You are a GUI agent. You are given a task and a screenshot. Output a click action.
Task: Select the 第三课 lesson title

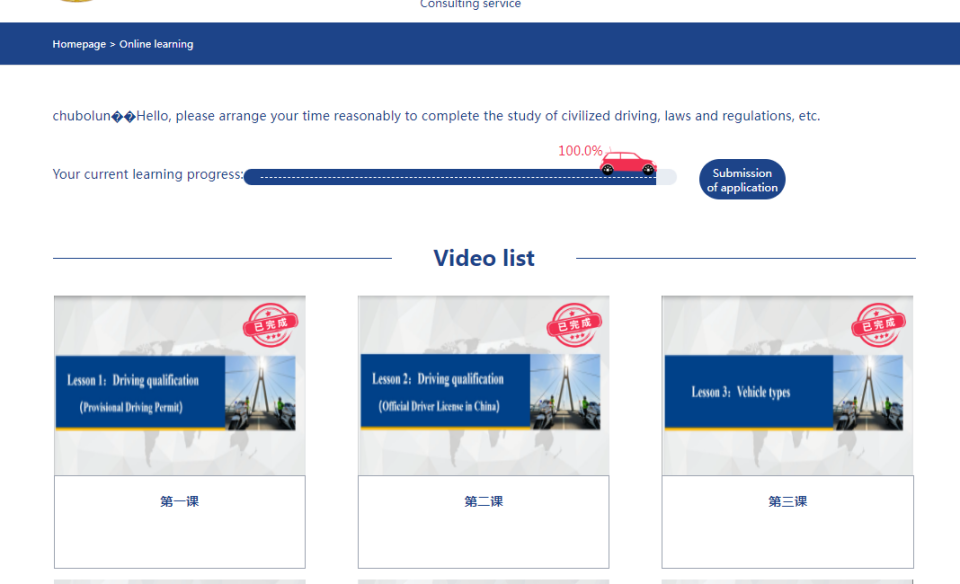(x=787, y=501)
